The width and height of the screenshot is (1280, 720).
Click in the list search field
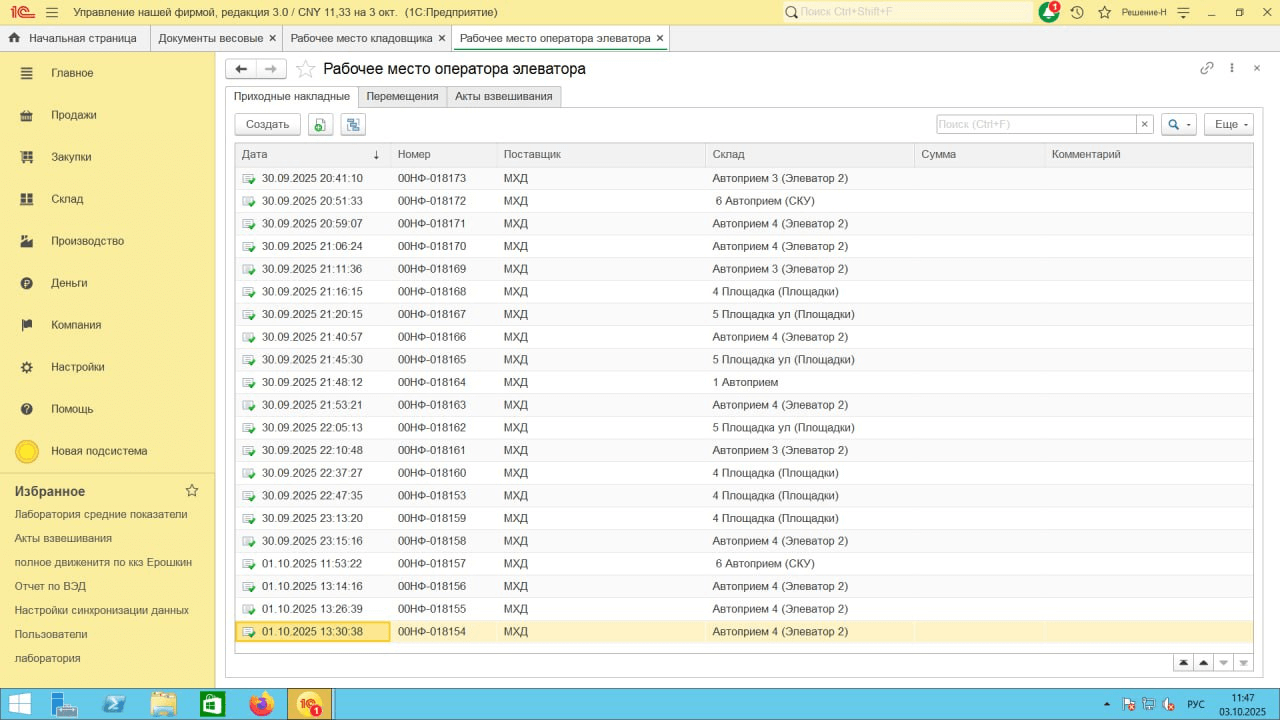1035,124
